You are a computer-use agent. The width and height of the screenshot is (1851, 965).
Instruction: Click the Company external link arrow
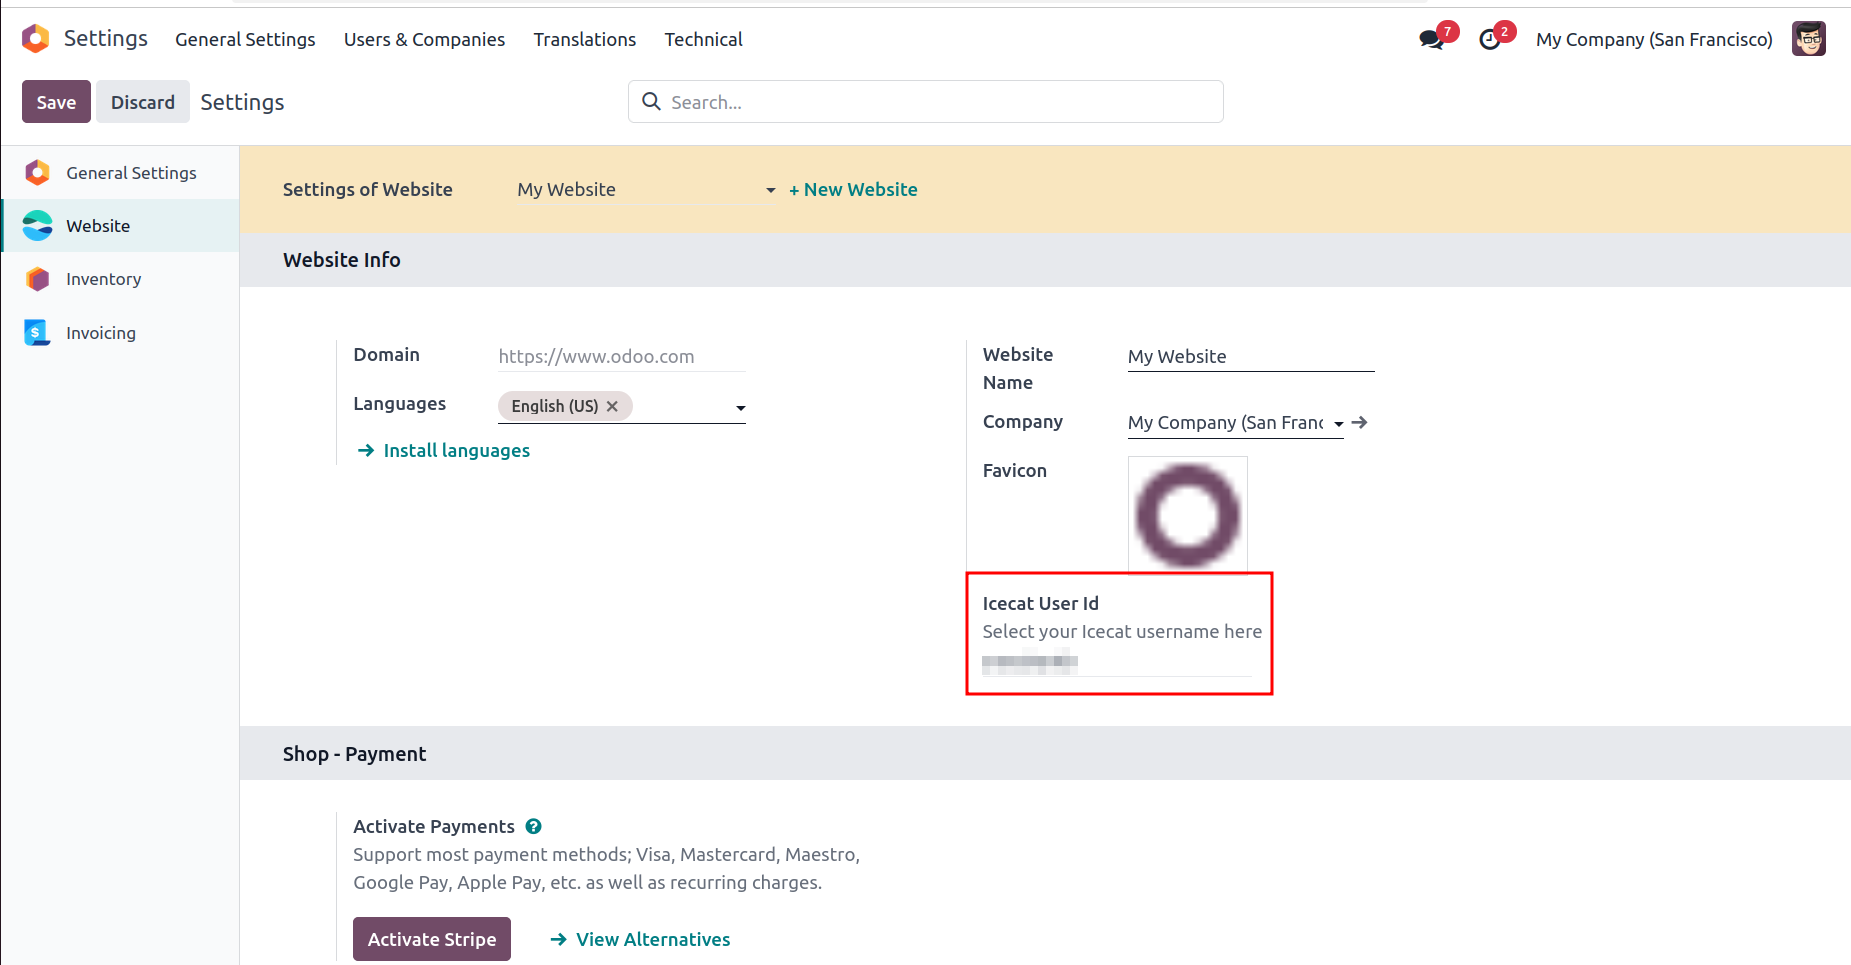pos(1360,423)
